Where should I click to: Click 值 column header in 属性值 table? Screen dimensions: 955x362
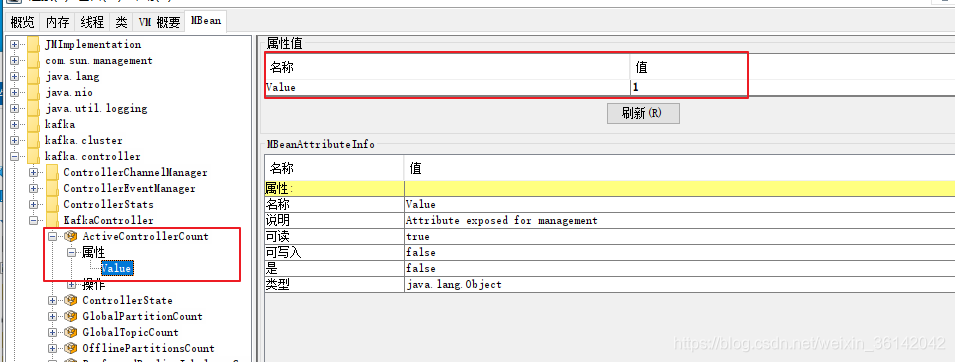pos(792,67)
